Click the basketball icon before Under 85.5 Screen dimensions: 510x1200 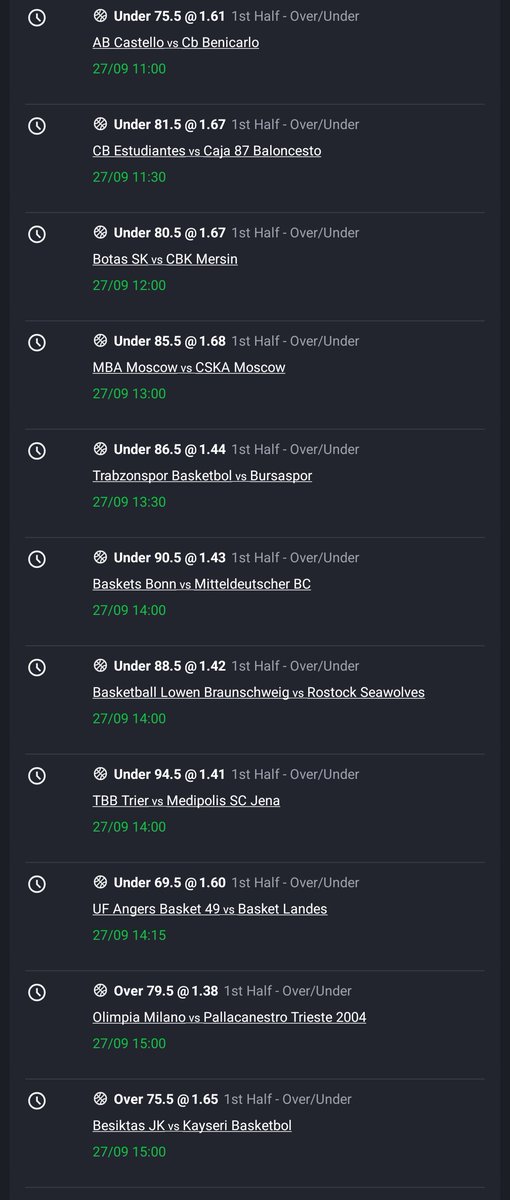(100, 341)
